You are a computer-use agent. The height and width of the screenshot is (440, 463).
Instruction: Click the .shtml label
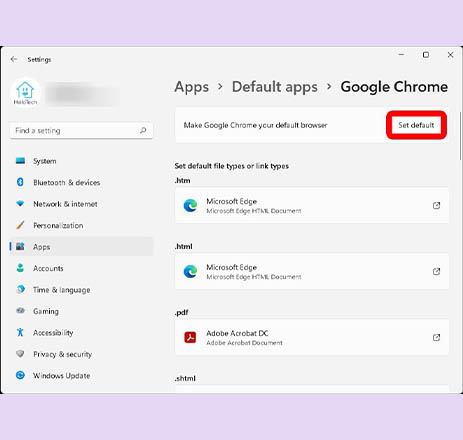[x=185, y=378]
